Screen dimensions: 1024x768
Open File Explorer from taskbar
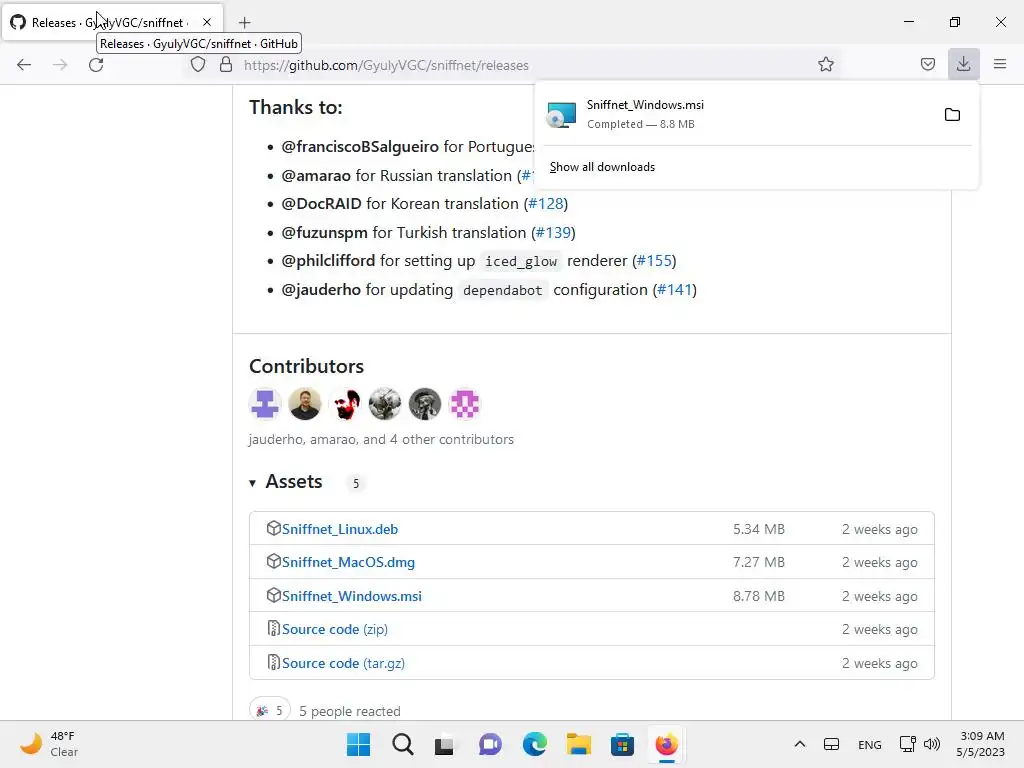click(x=579, y=744)
